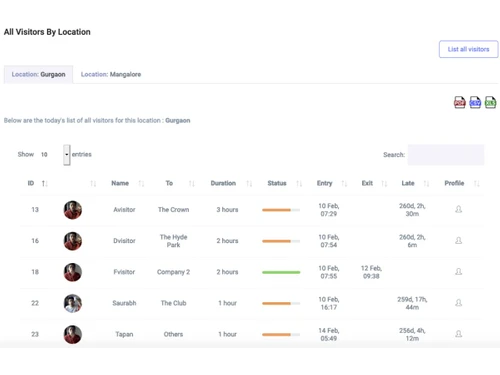Click the name Saurabh
Viewport: 500px width, 375px height.
point(124,303)
